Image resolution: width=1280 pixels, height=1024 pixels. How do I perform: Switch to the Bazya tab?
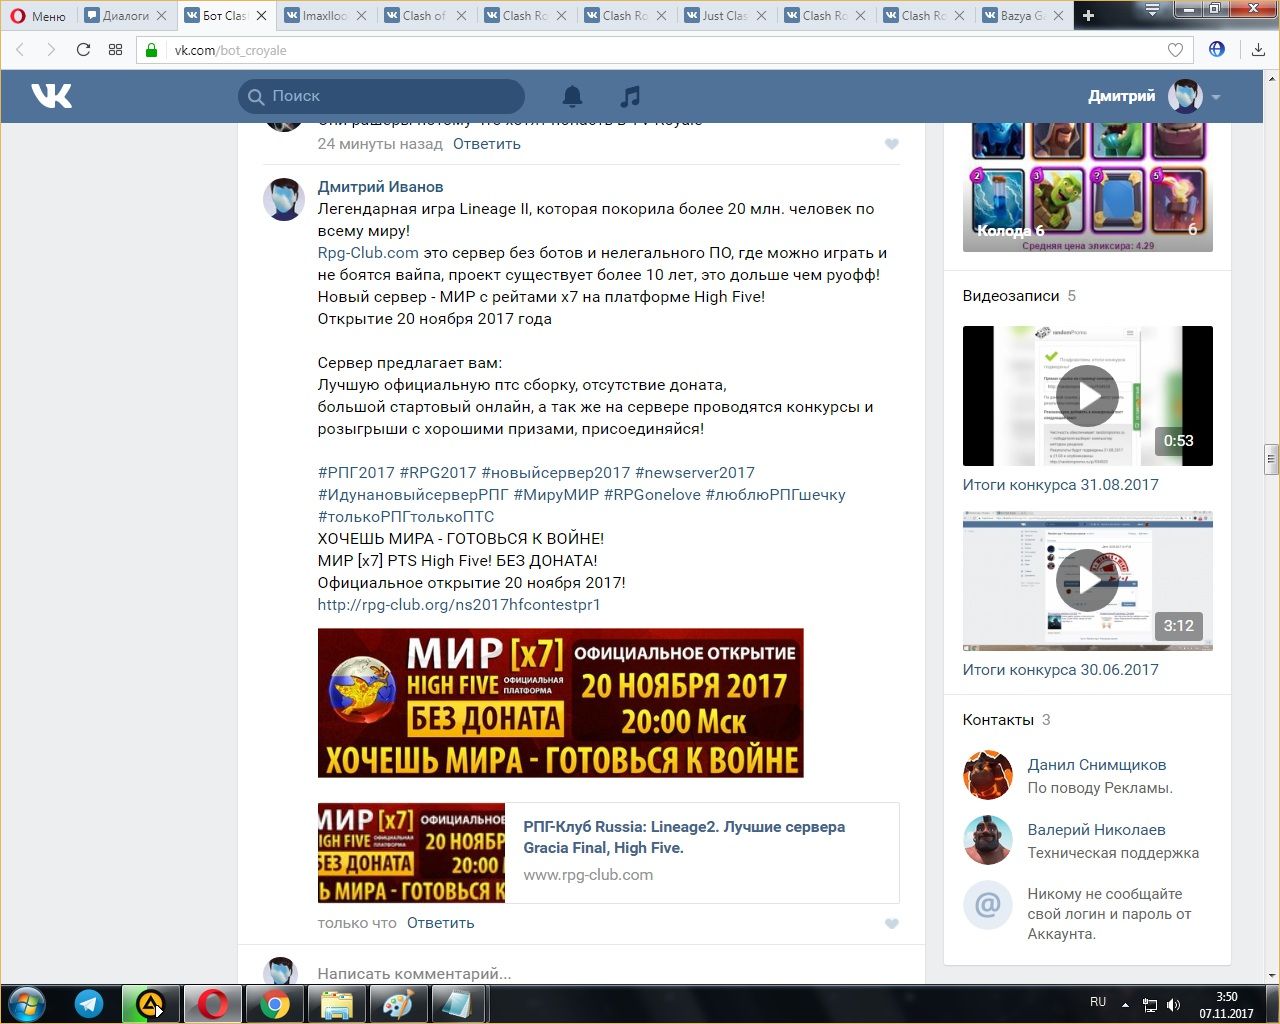pyautogui.click(x=1021, y=16)
